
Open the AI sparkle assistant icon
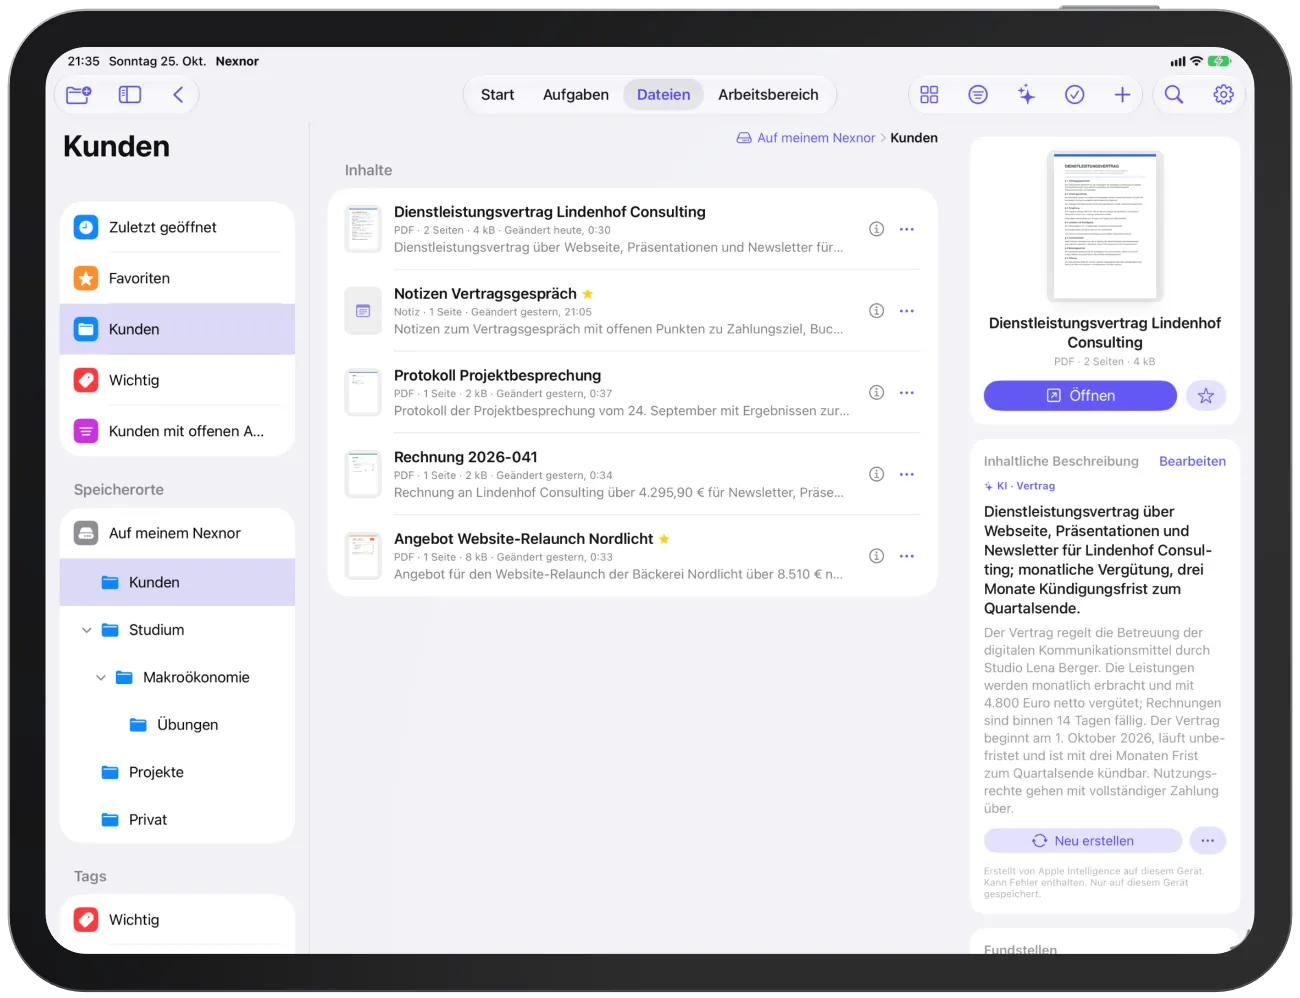coord(1026,95)
